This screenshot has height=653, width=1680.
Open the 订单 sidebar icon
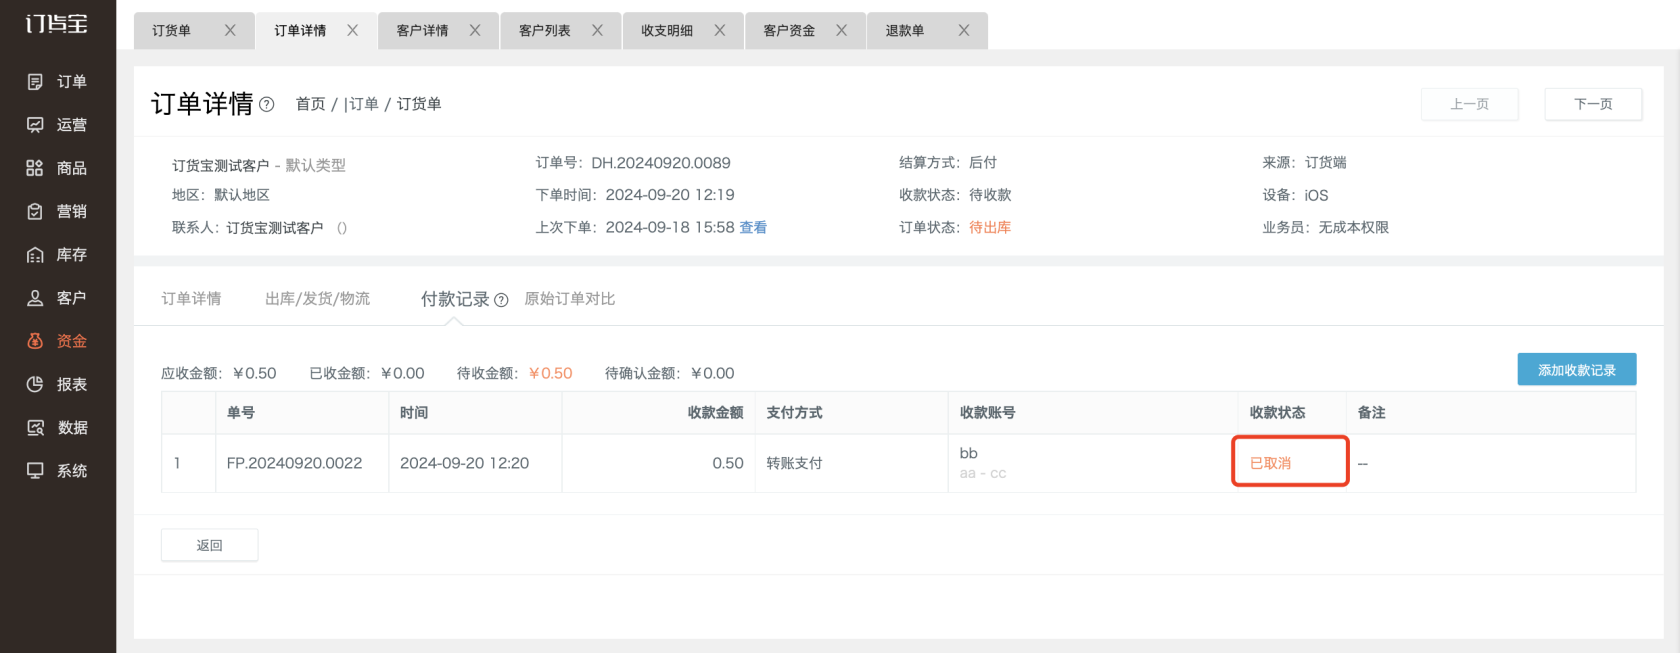point(35,82)
